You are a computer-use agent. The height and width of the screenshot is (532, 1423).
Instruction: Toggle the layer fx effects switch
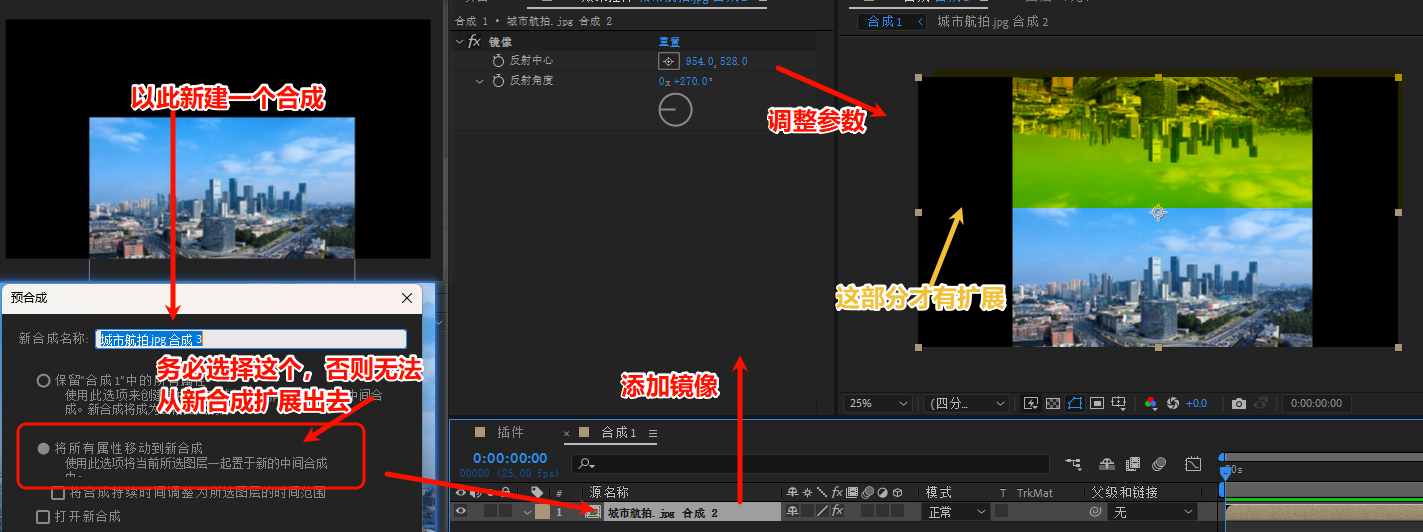click(x=837, y=512)
